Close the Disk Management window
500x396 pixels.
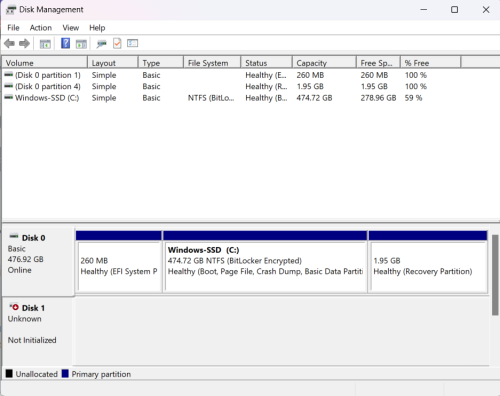(x=486, y=10)
